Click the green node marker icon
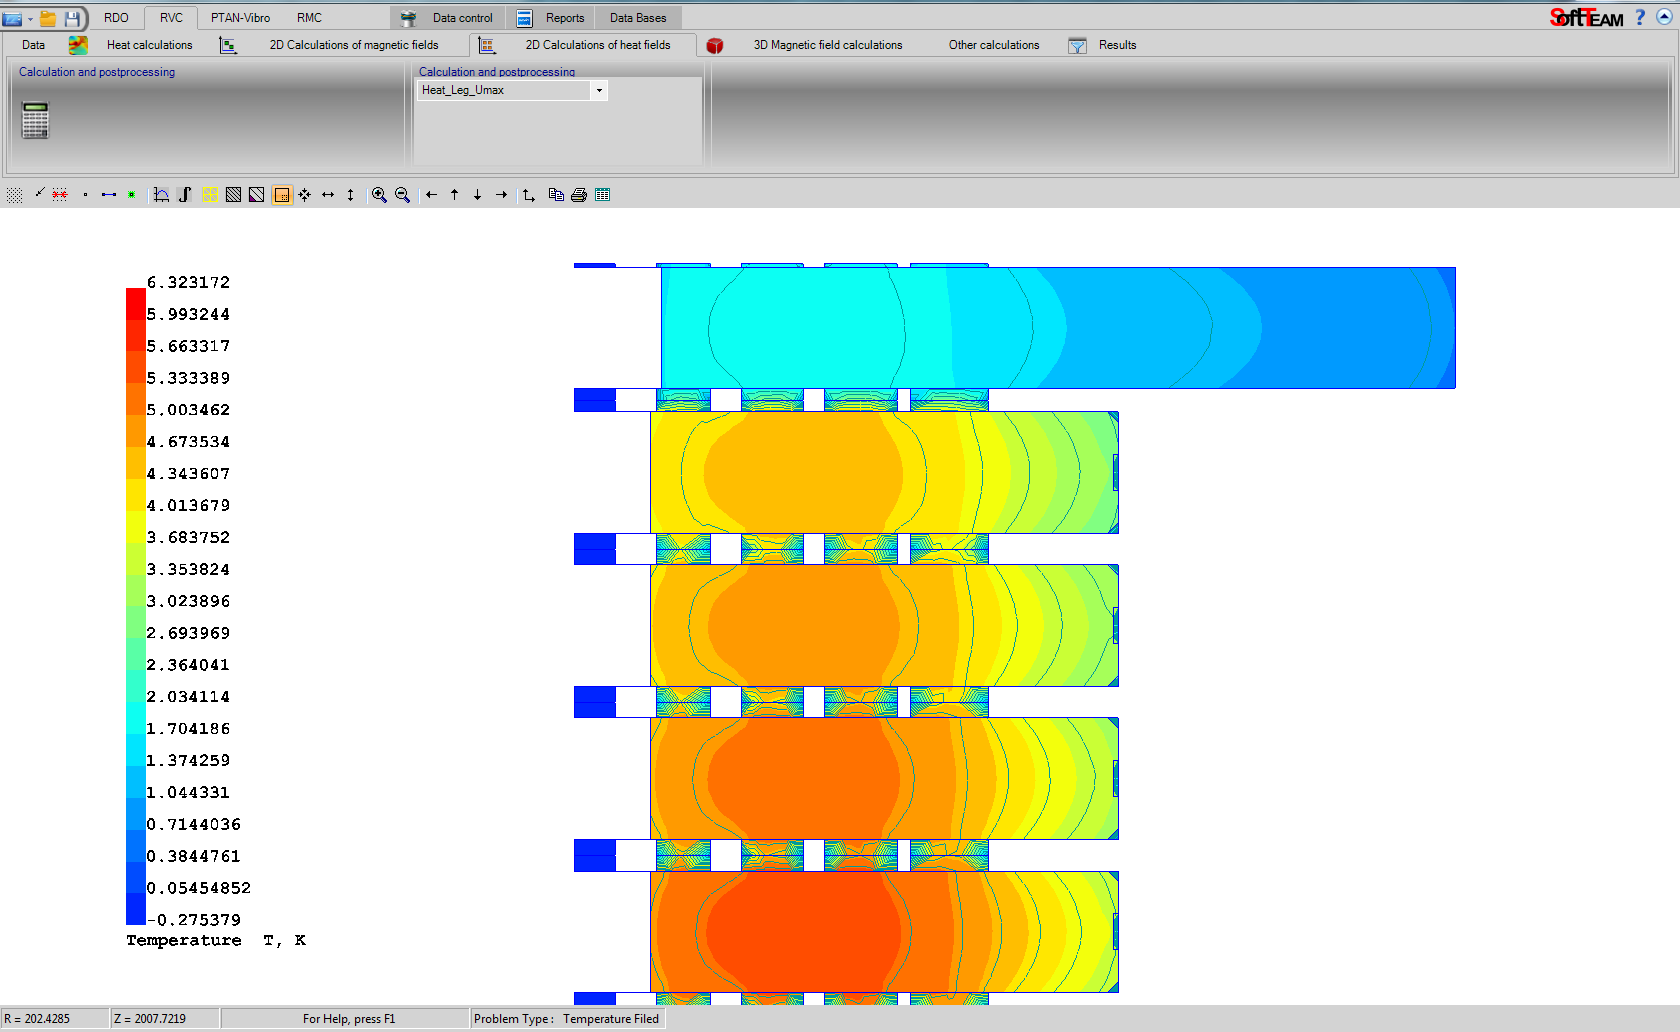Viewport: 1680px width, 1032px height. [132, 195]
